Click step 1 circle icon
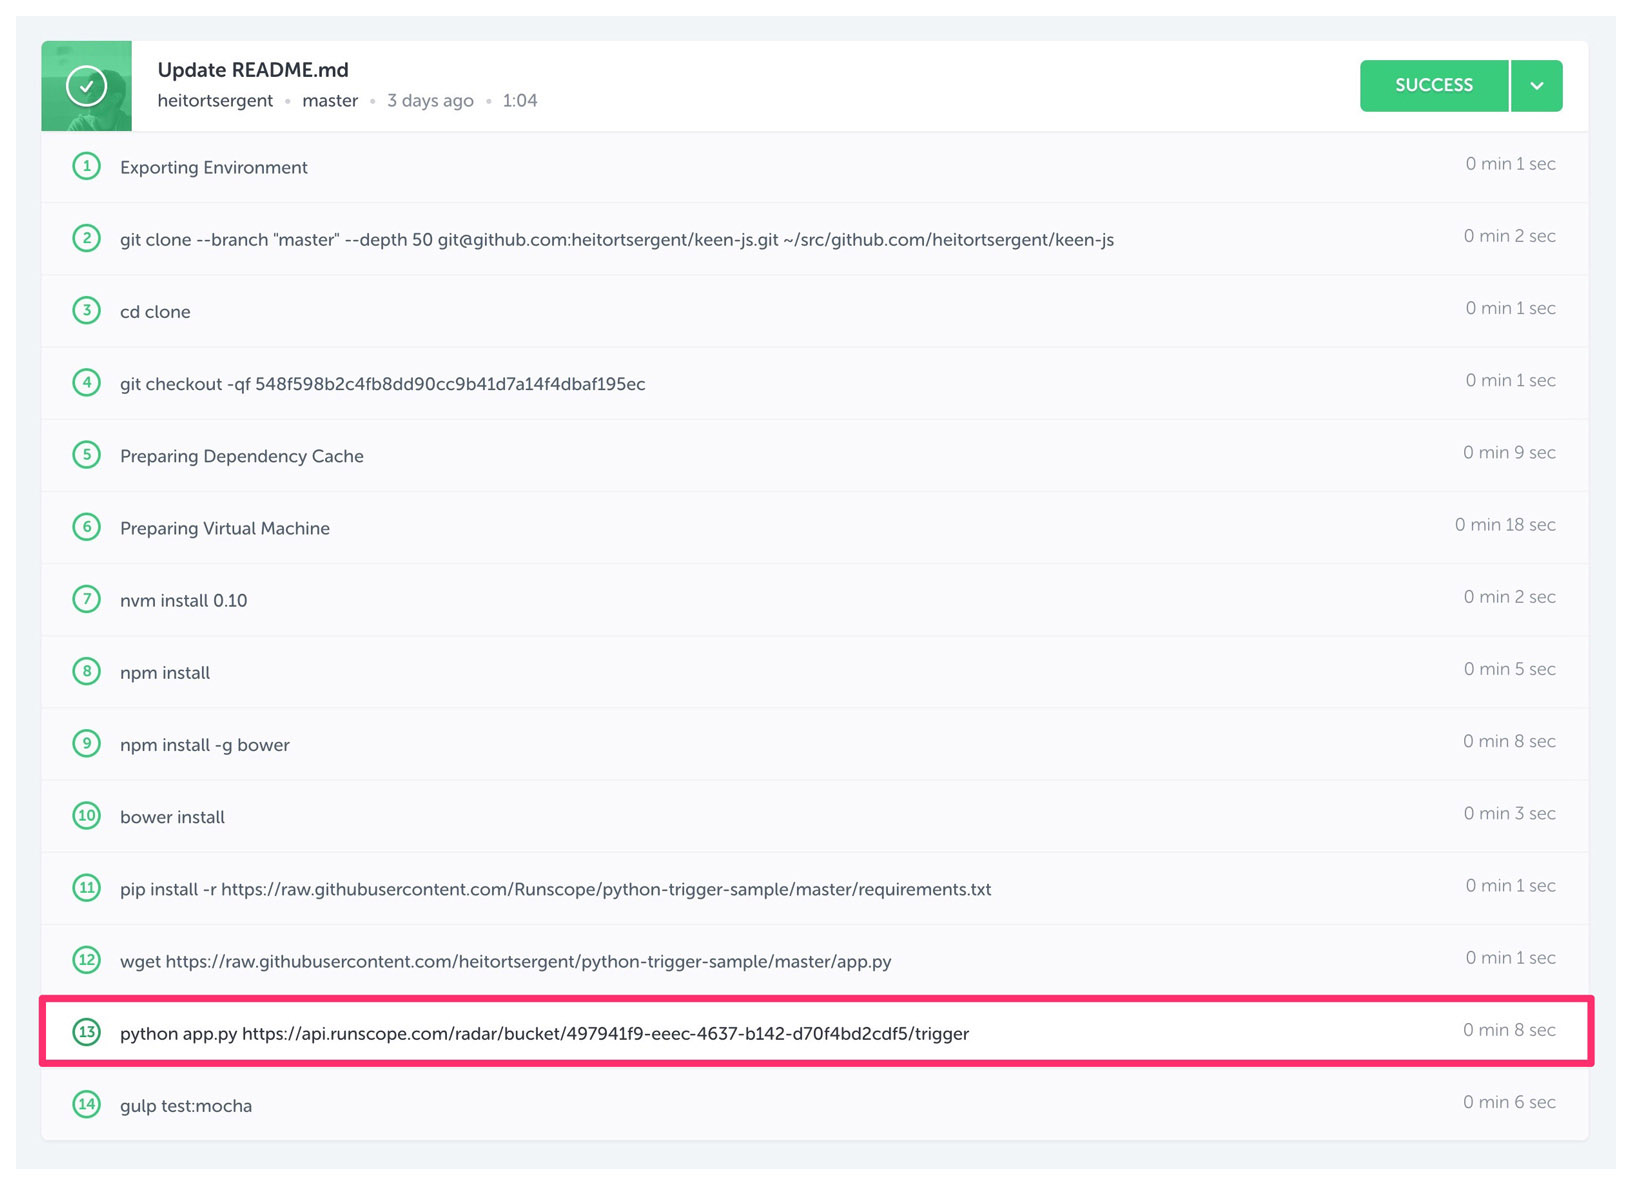This screenshot has height=1185, width=1632. pyautogui.click(x=87, y=166)
